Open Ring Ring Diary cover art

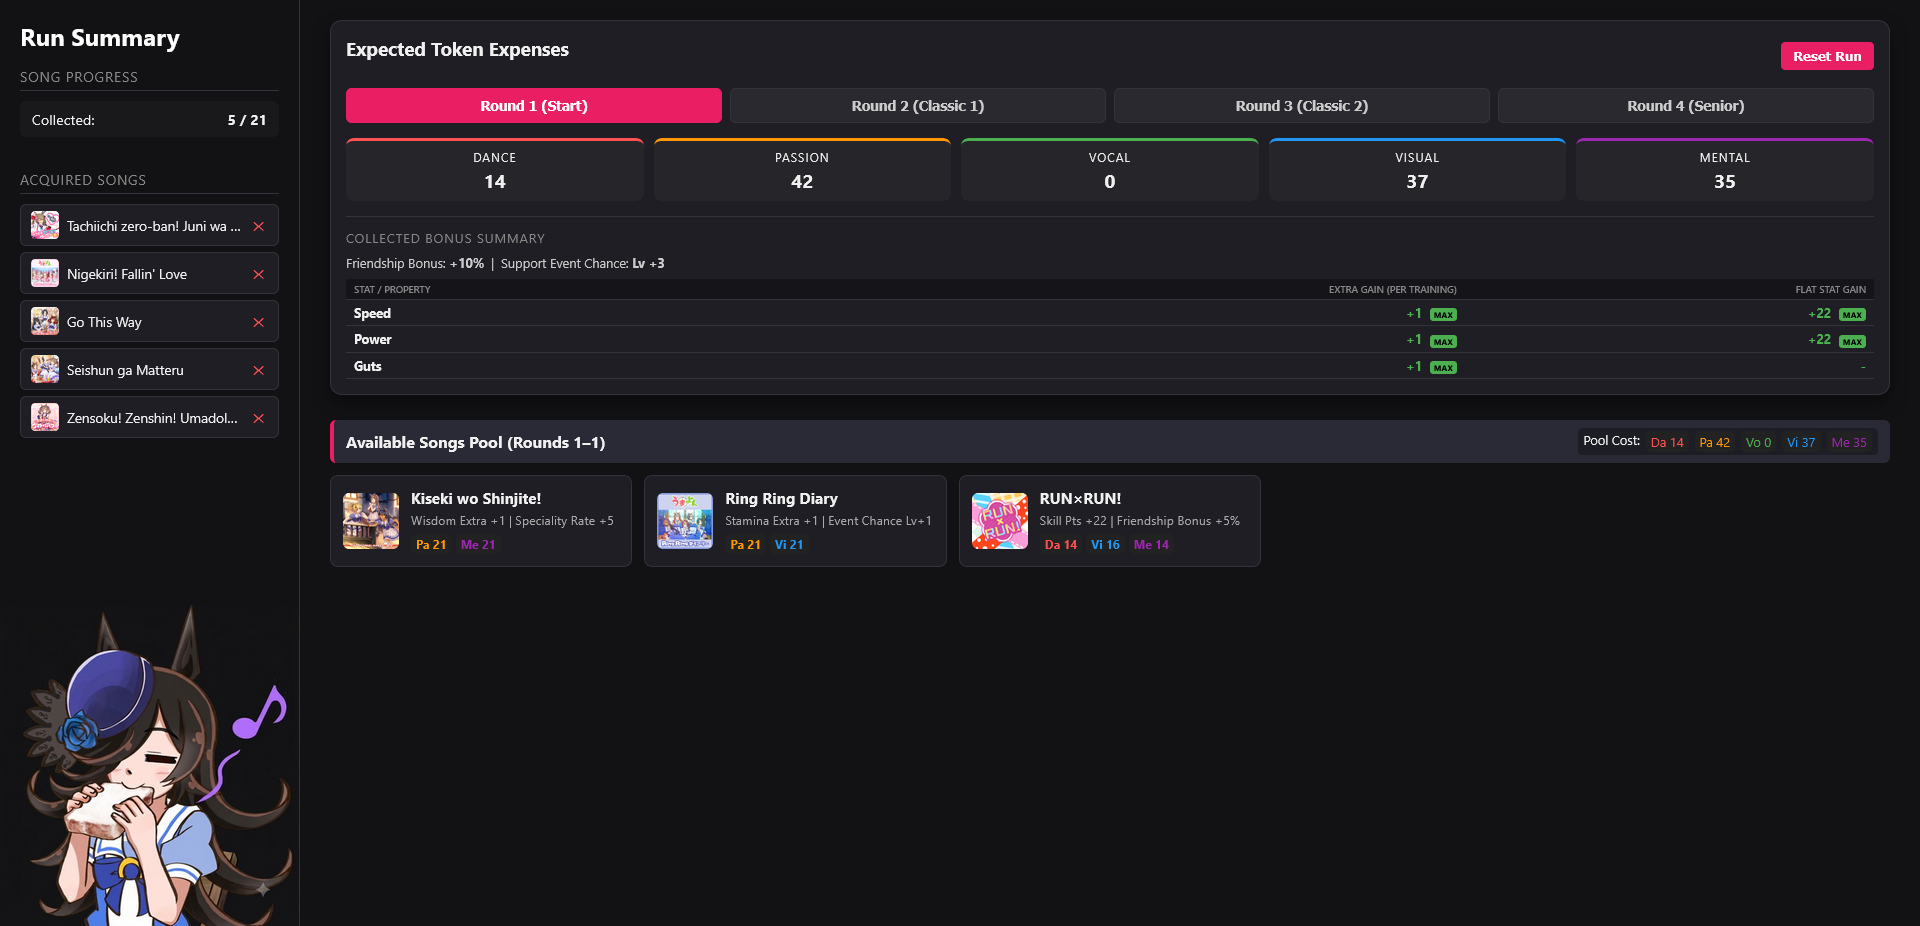pyautogui.click(x=685, y=521)
